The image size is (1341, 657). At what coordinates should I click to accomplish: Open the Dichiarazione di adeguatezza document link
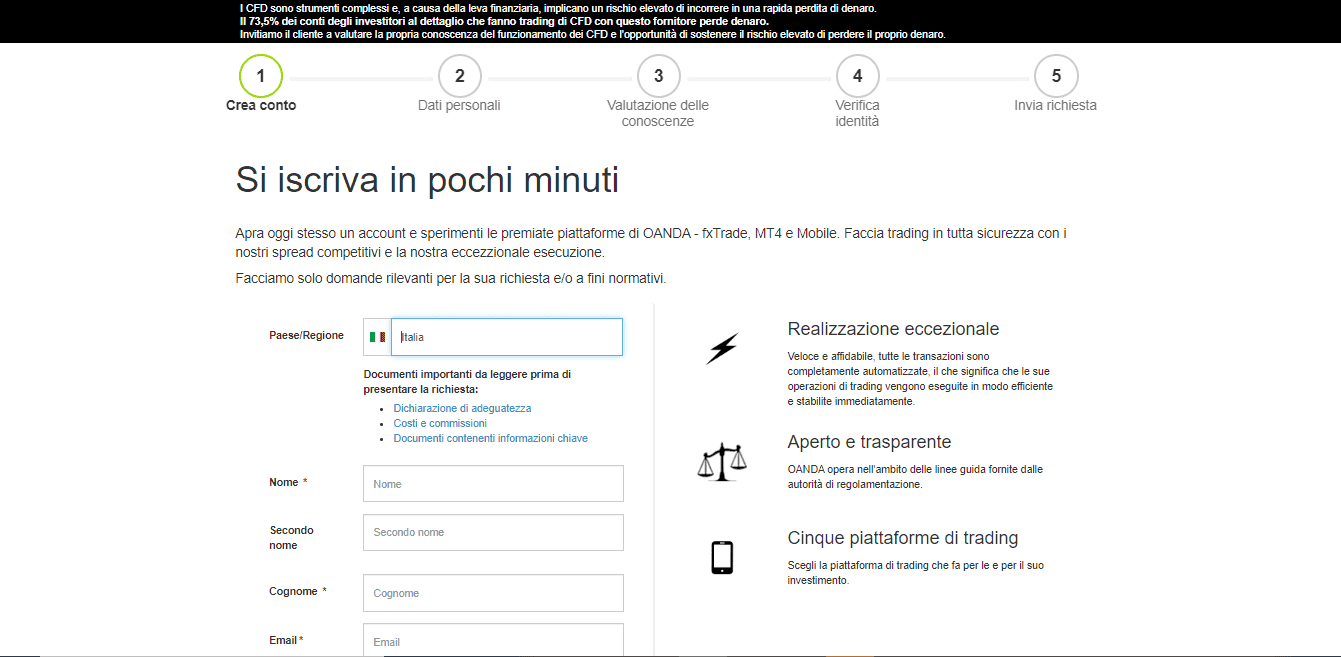(462, 408)
